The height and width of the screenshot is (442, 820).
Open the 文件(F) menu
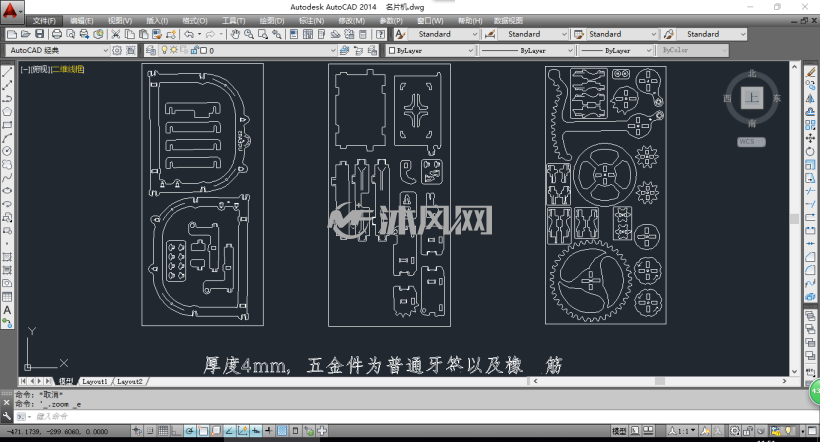coord(44,21)
